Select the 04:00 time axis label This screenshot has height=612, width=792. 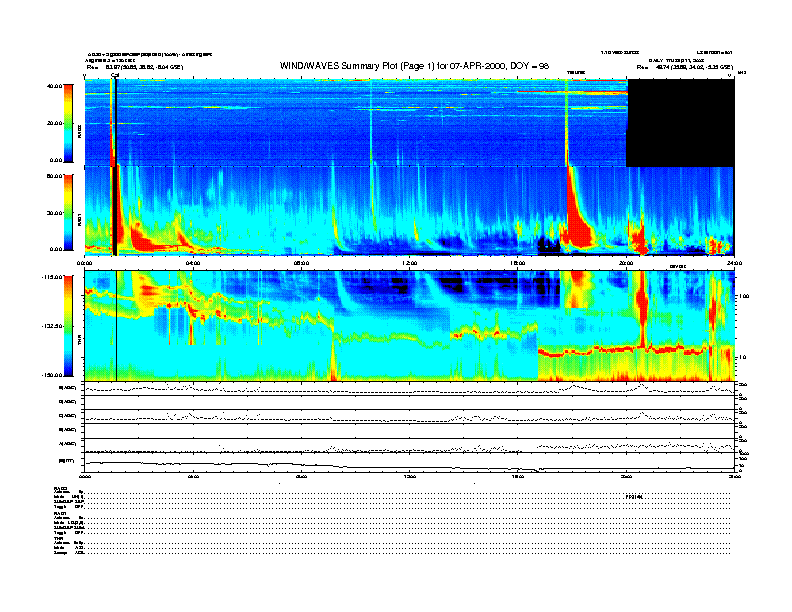tap(194, 262)
